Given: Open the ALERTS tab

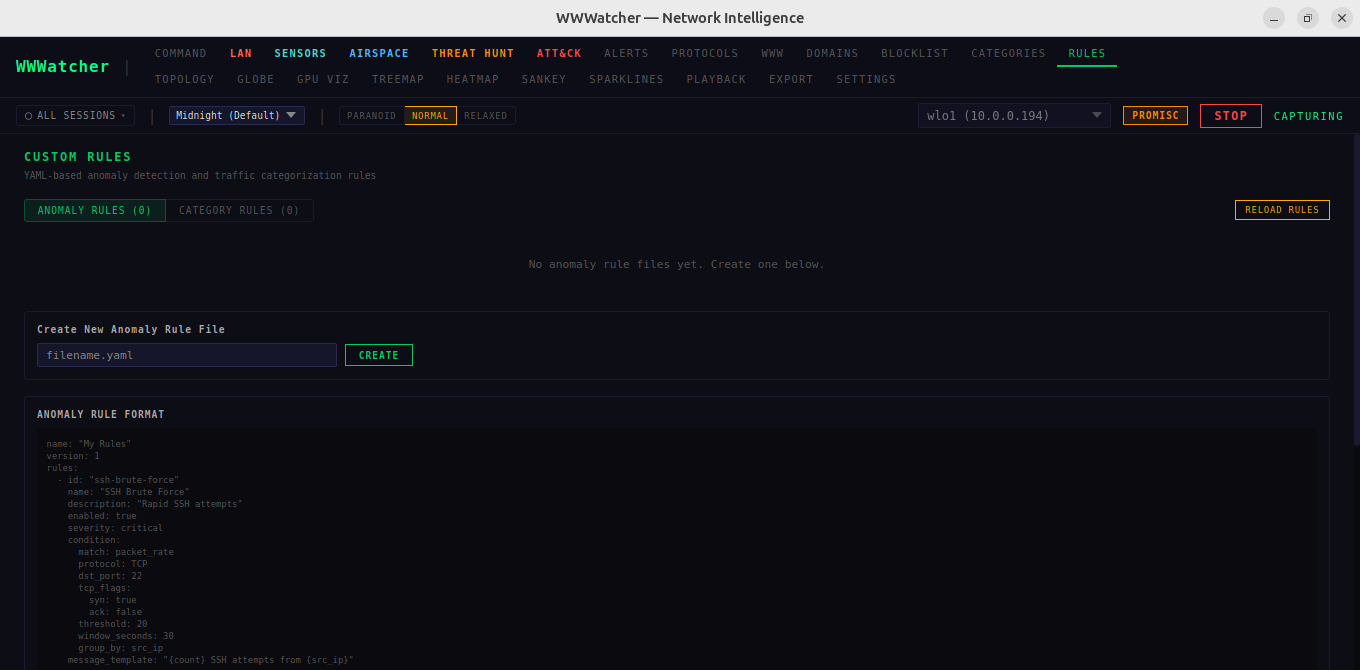Looking at the screenshot, I should coord(626,54).
